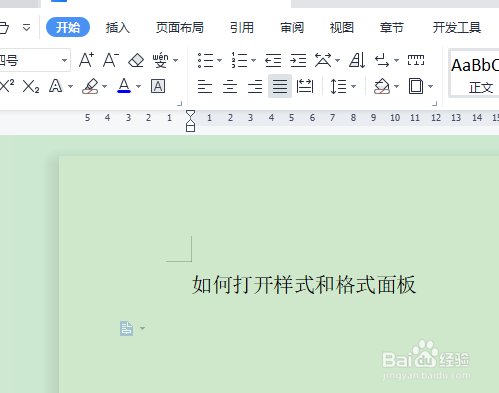Align text left
This screenshot has height=393, width=499.
[x=205, y=86]
